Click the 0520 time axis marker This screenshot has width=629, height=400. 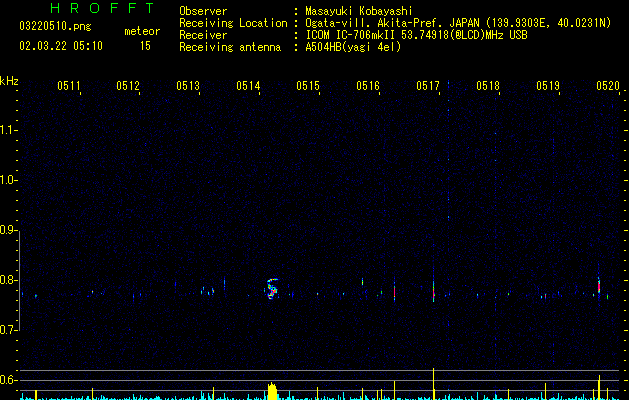pos(608,86)
